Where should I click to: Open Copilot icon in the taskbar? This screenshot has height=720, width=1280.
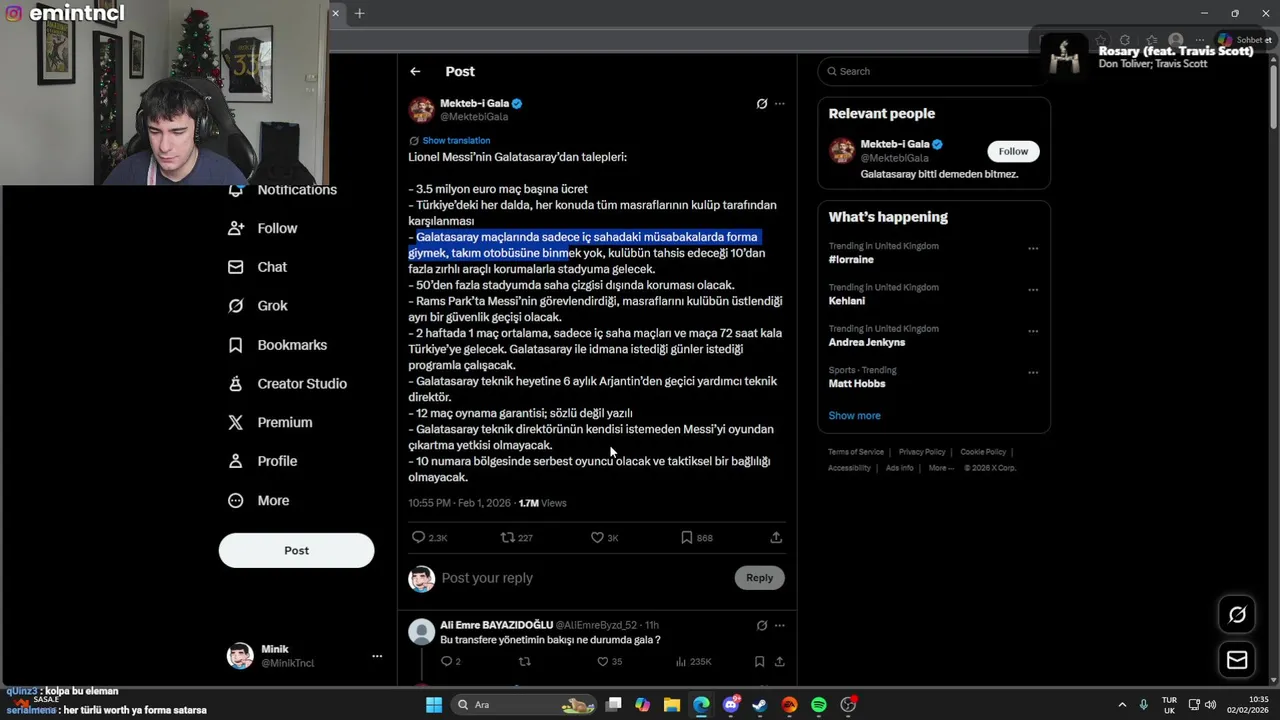point(643,705)
